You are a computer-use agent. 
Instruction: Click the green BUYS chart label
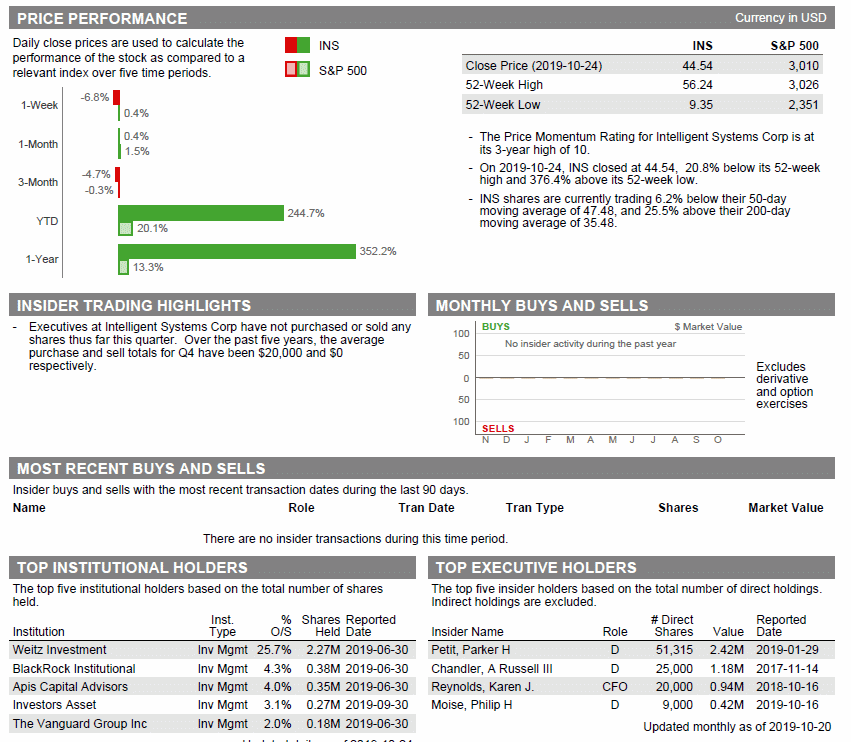[496, 327]
